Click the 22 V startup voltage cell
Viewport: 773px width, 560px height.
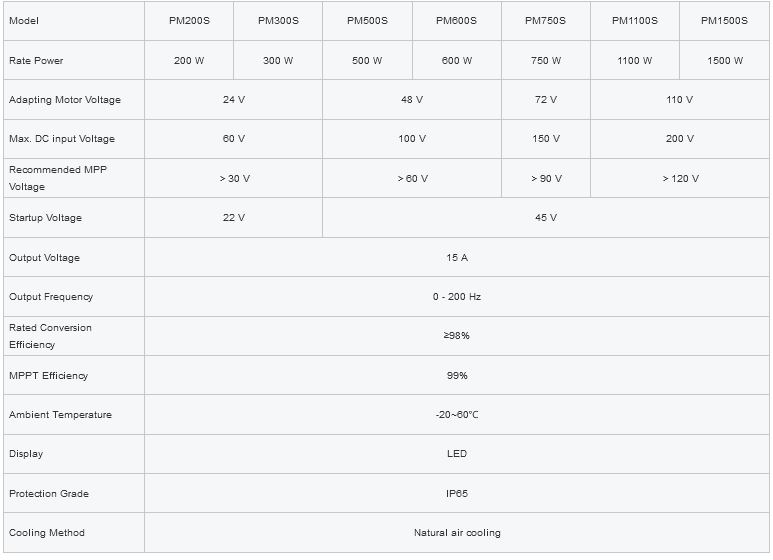pyautogui.click(x=234, y=218)
